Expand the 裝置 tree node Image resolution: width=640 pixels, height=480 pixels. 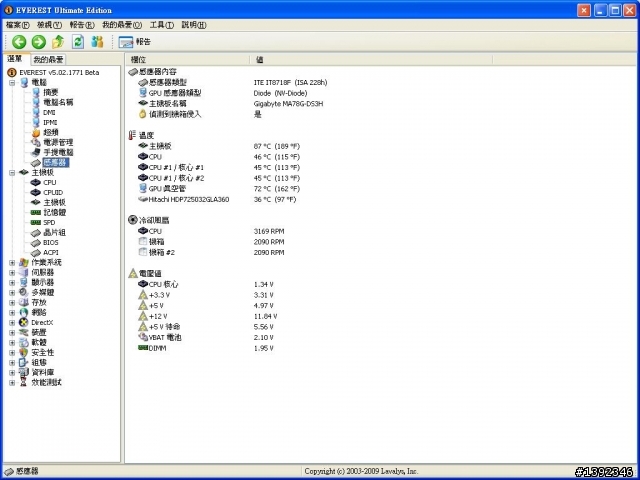(x=12, y=333)
